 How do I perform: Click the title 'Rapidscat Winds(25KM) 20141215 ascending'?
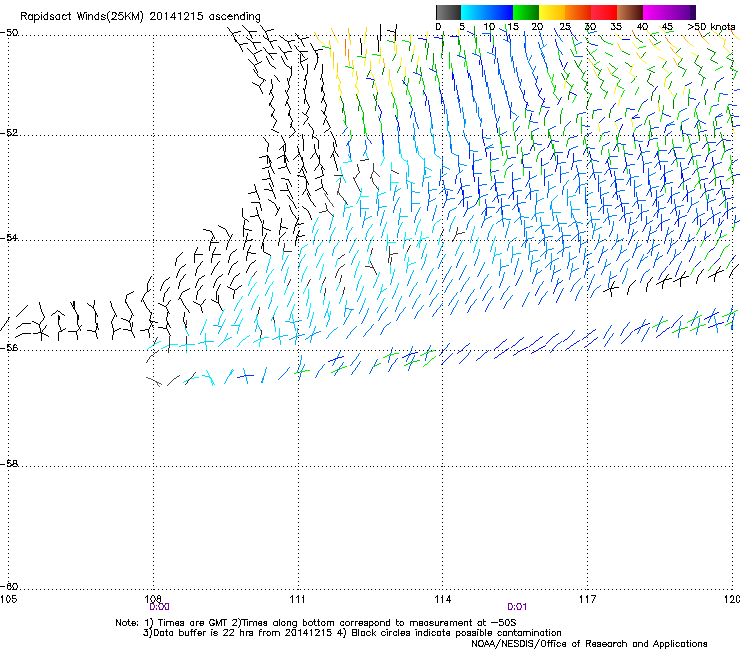(140, 17)
